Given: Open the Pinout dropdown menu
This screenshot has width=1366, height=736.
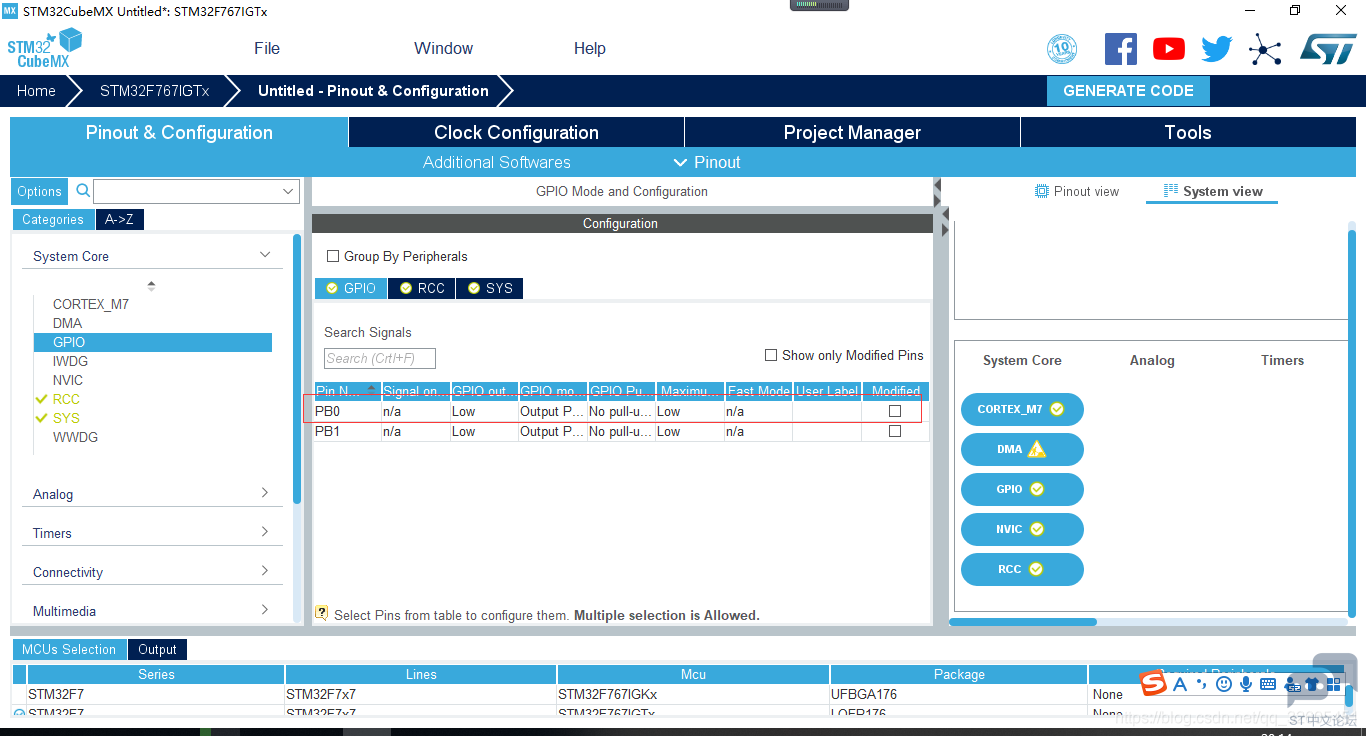Looking at the screenshot, I should click(707, 162).
